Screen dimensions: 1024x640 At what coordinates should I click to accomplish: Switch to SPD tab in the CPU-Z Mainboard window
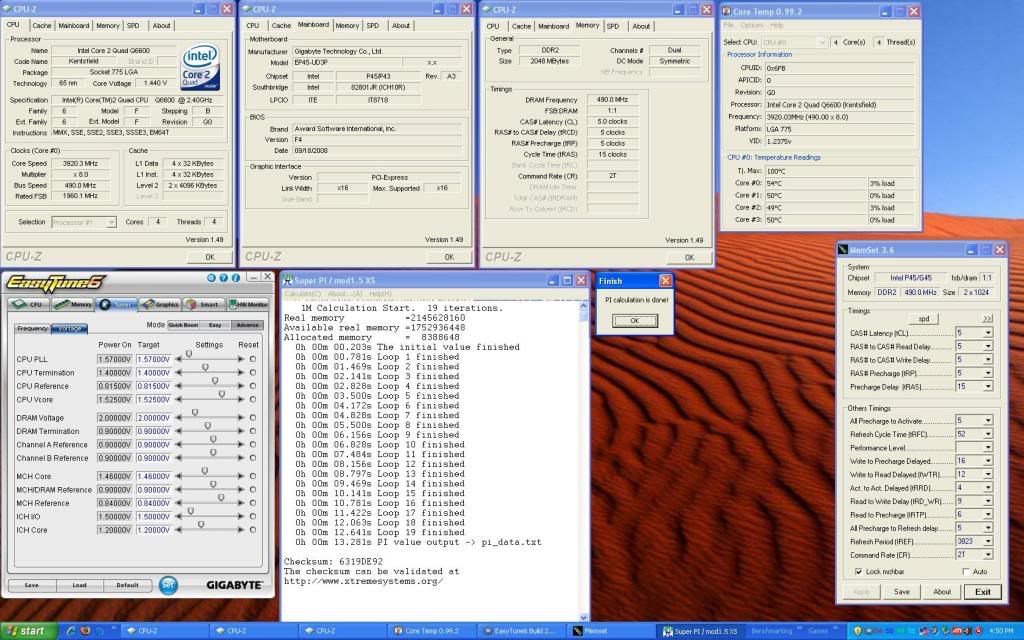[x=373, y=25]
